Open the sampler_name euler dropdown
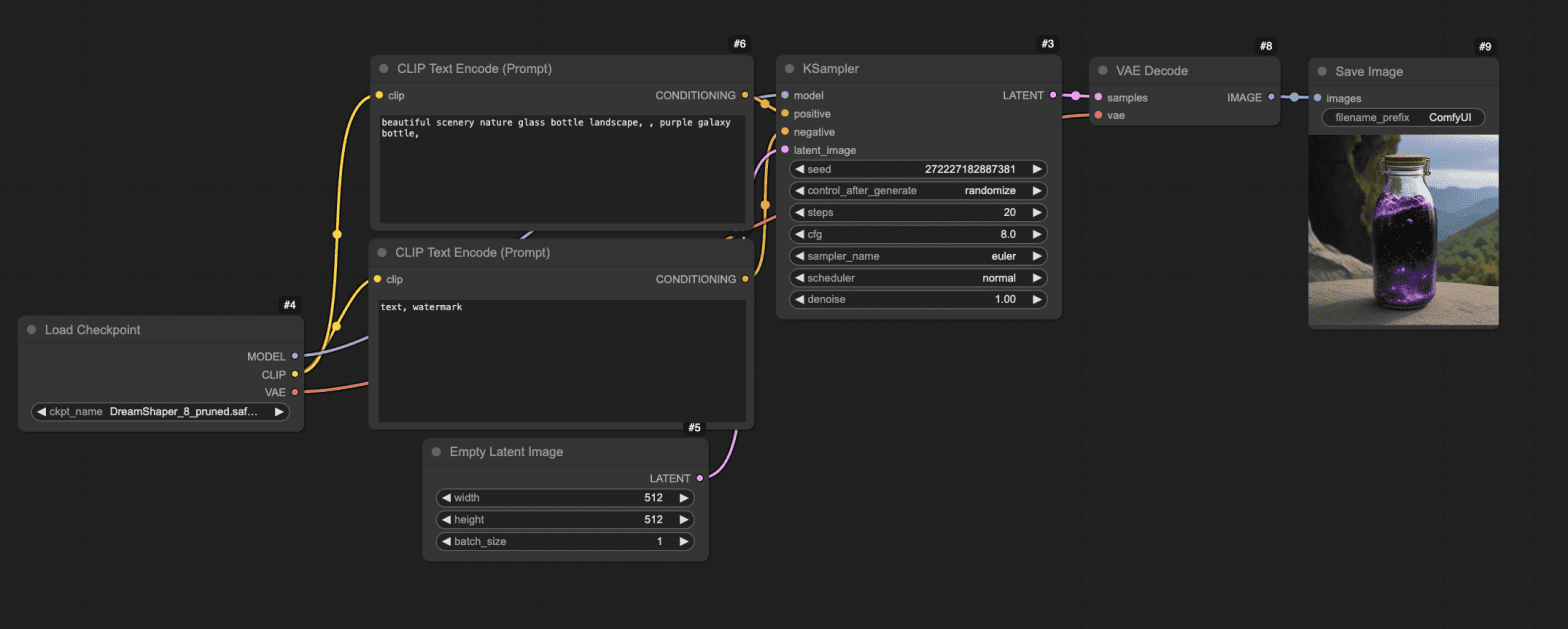This screenshot has width=1568, height=629. click(x=918, y=256)
